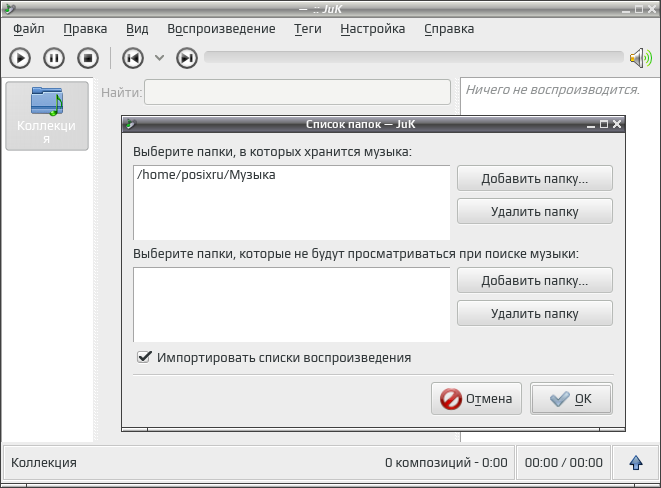This screenshot has width=661, height=488.
Task: Confirm dialog with the OK button
Action: pos(571,398)
